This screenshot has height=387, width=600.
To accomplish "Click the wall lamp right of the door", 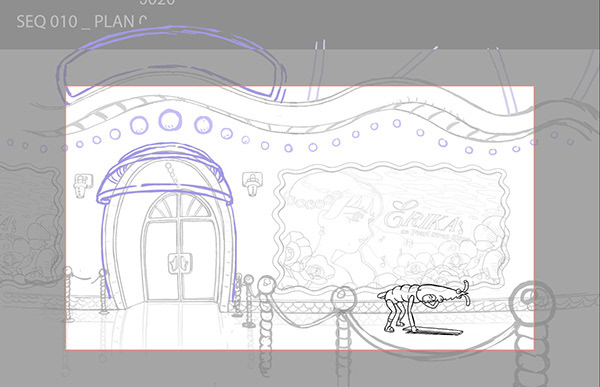I will coord(253,183).
